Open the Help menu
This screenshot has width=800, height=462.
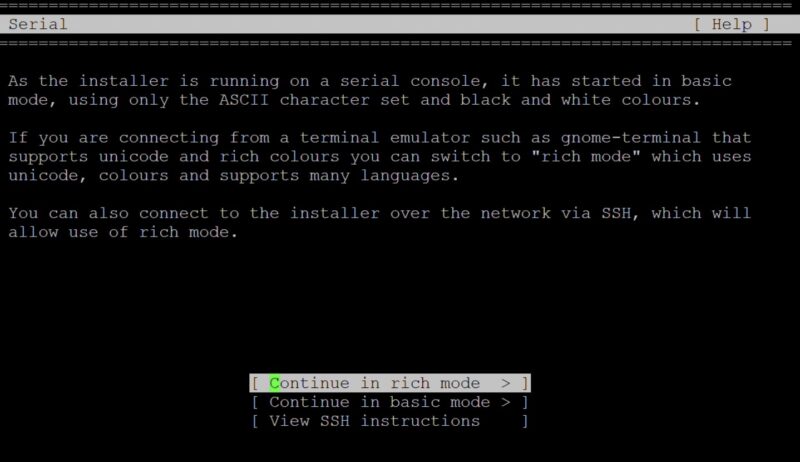pos(732,24)
